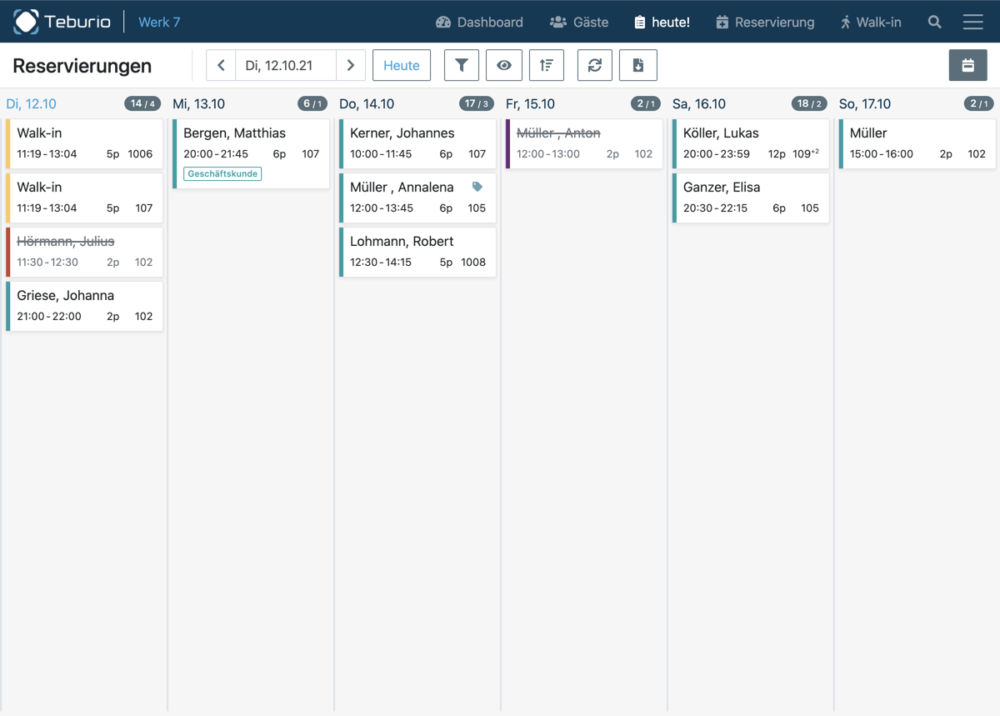1000x716 pixels.
Task: Click the search magnifier icon
Action: (934, 22)
